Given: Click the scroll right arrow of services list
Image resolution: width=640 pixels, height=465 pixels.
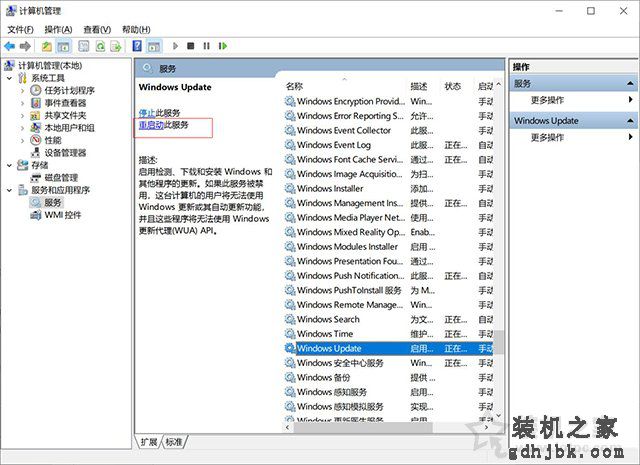Looking at the screenshot, I should coord(487,427).
